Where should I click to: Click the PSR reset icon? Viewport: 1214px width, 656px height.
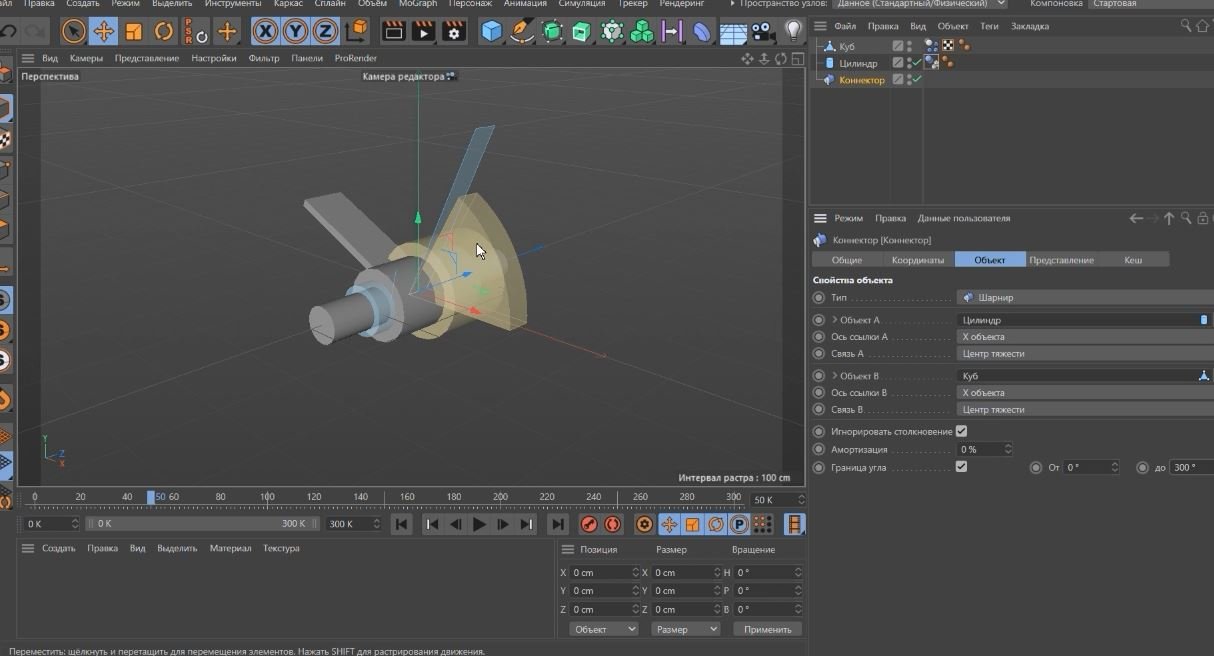(195, 32)
